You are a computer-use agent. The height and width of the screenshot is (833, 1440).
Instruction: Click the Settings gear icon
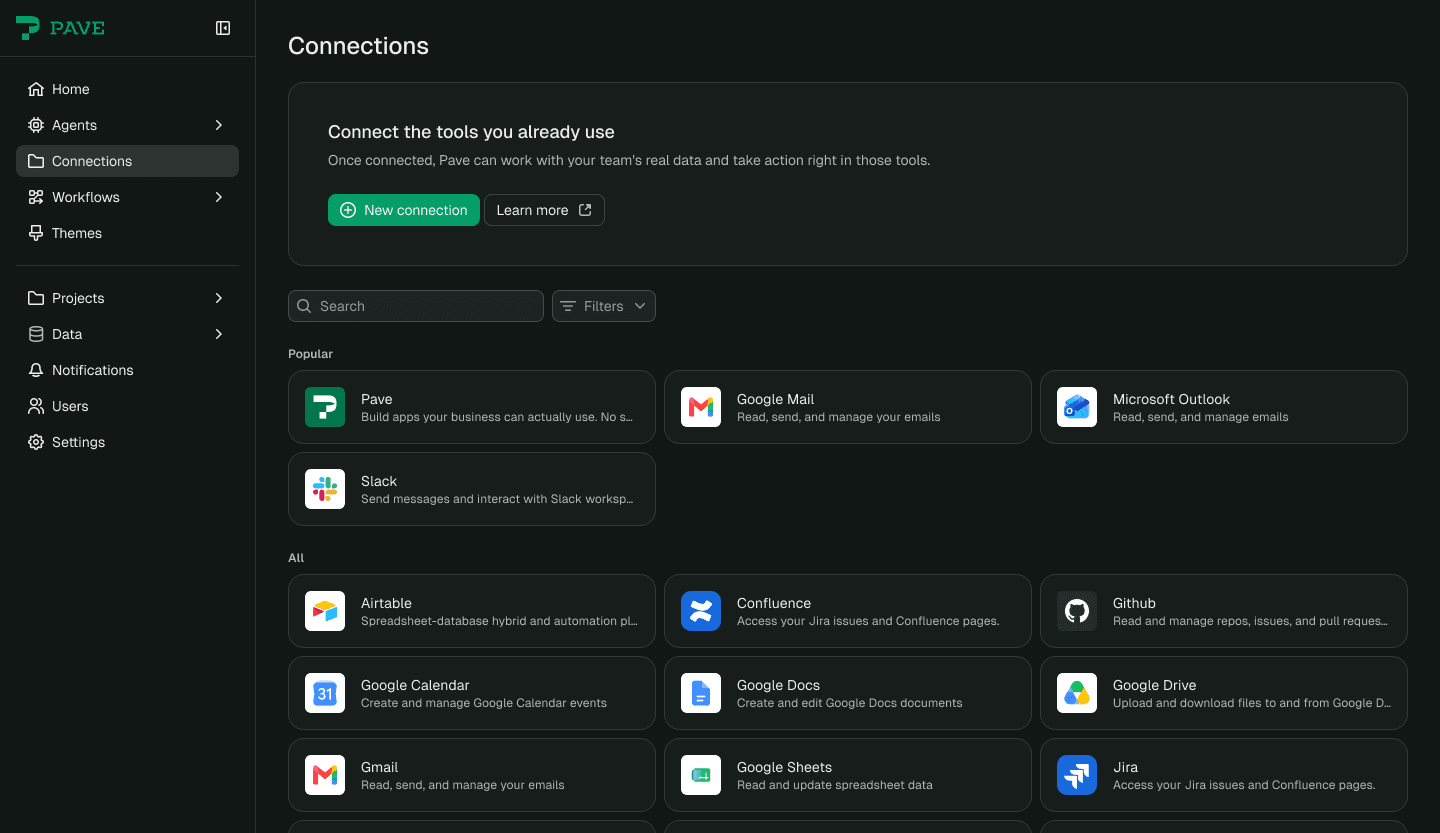tap(36, 442)
